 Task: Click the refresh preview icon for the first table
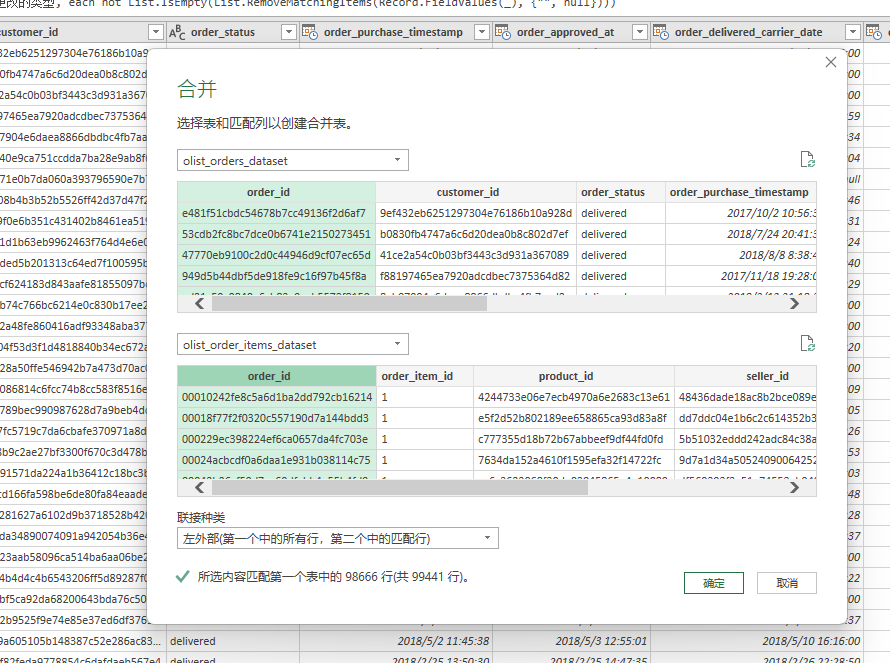(807, 160)
